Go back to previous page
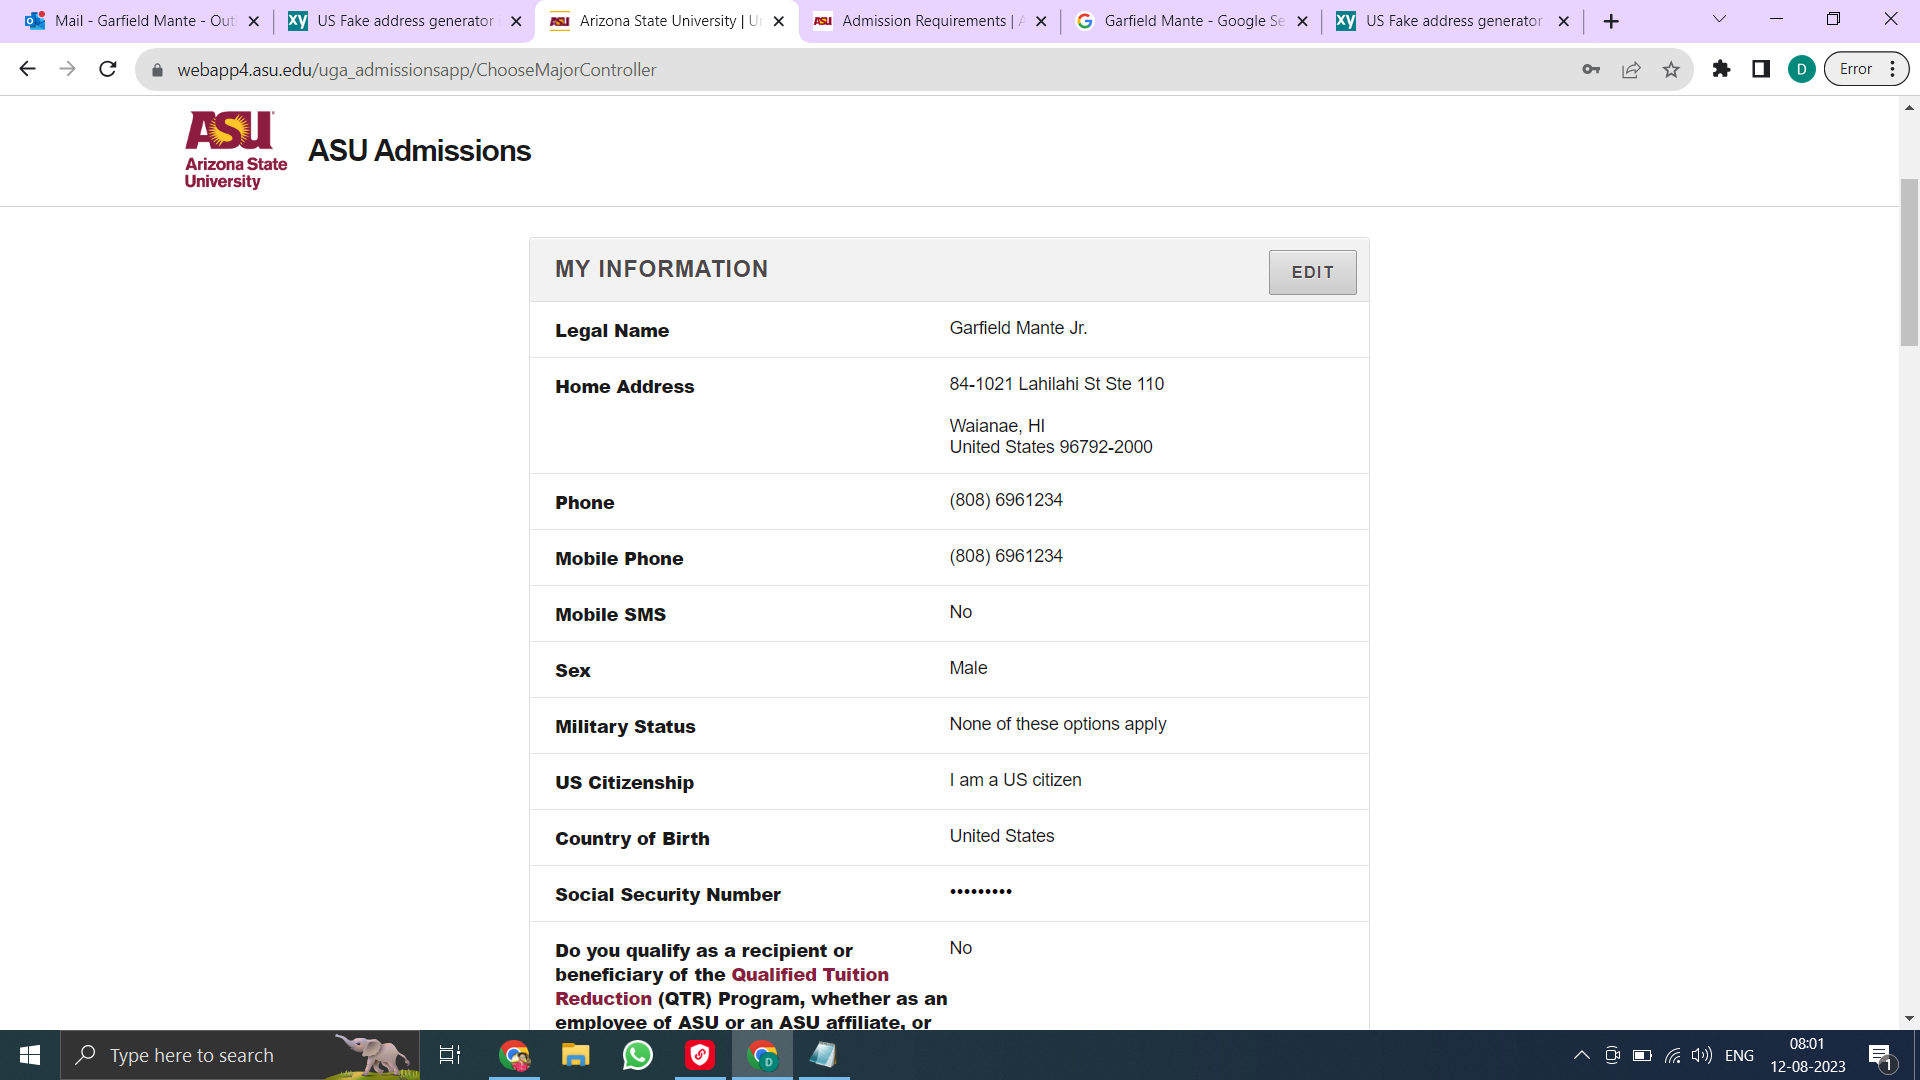The width and height of the screenshot is (1920, 1080). click(x=28, y=69)
